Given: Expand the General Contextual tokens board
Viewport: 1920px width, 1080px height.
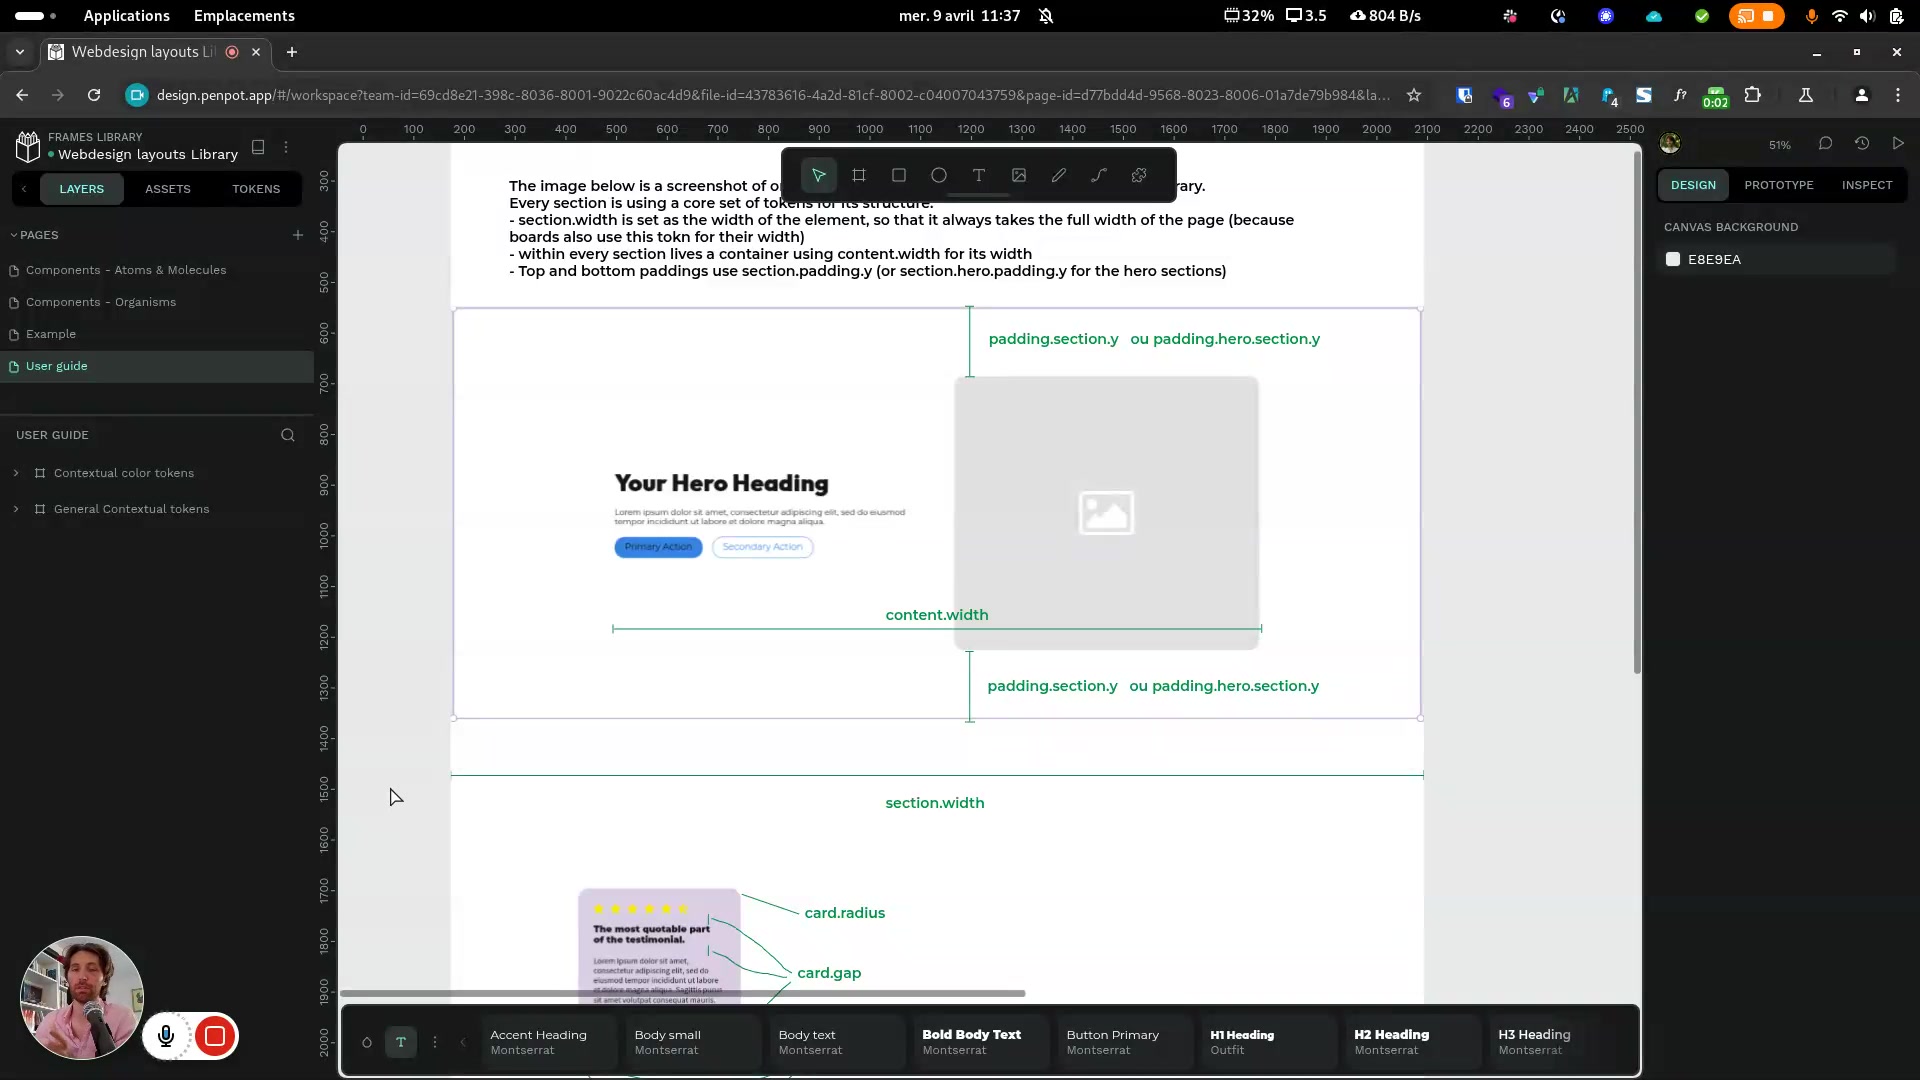Looking at the screenshot, I should (16, 509).
